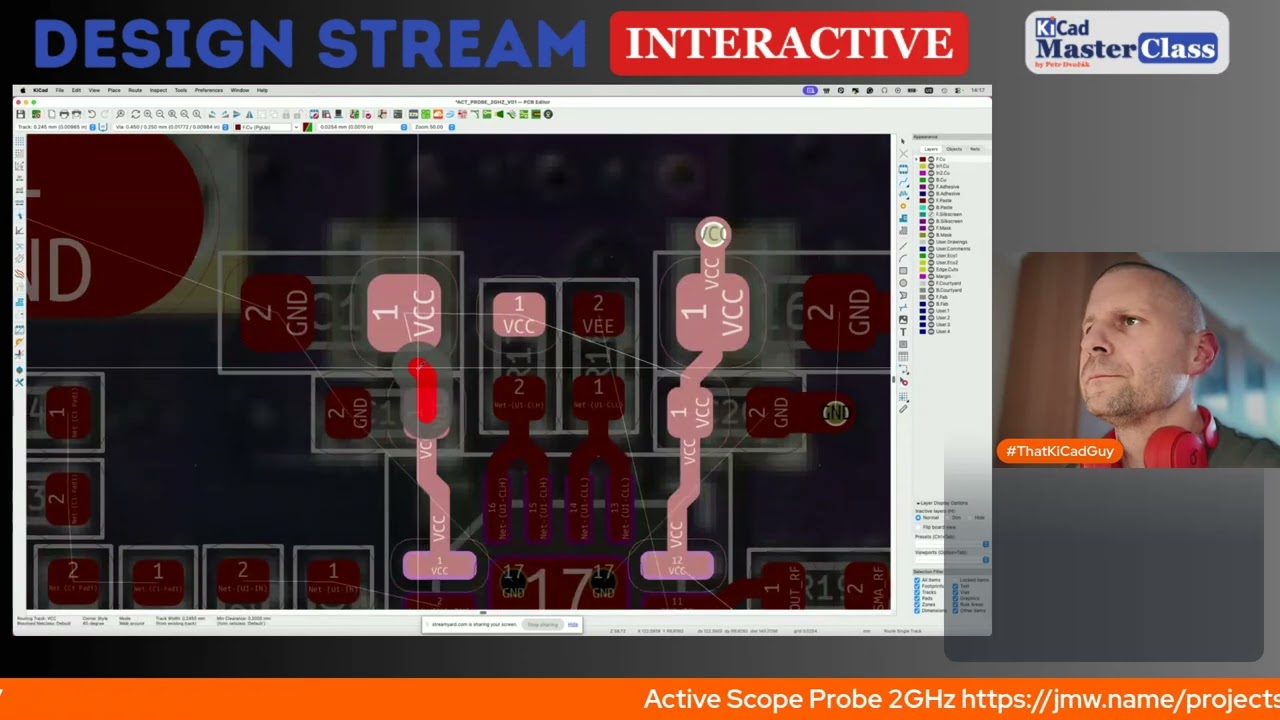
Task: Select the Add text tool
Action: (x=903, y=332)
